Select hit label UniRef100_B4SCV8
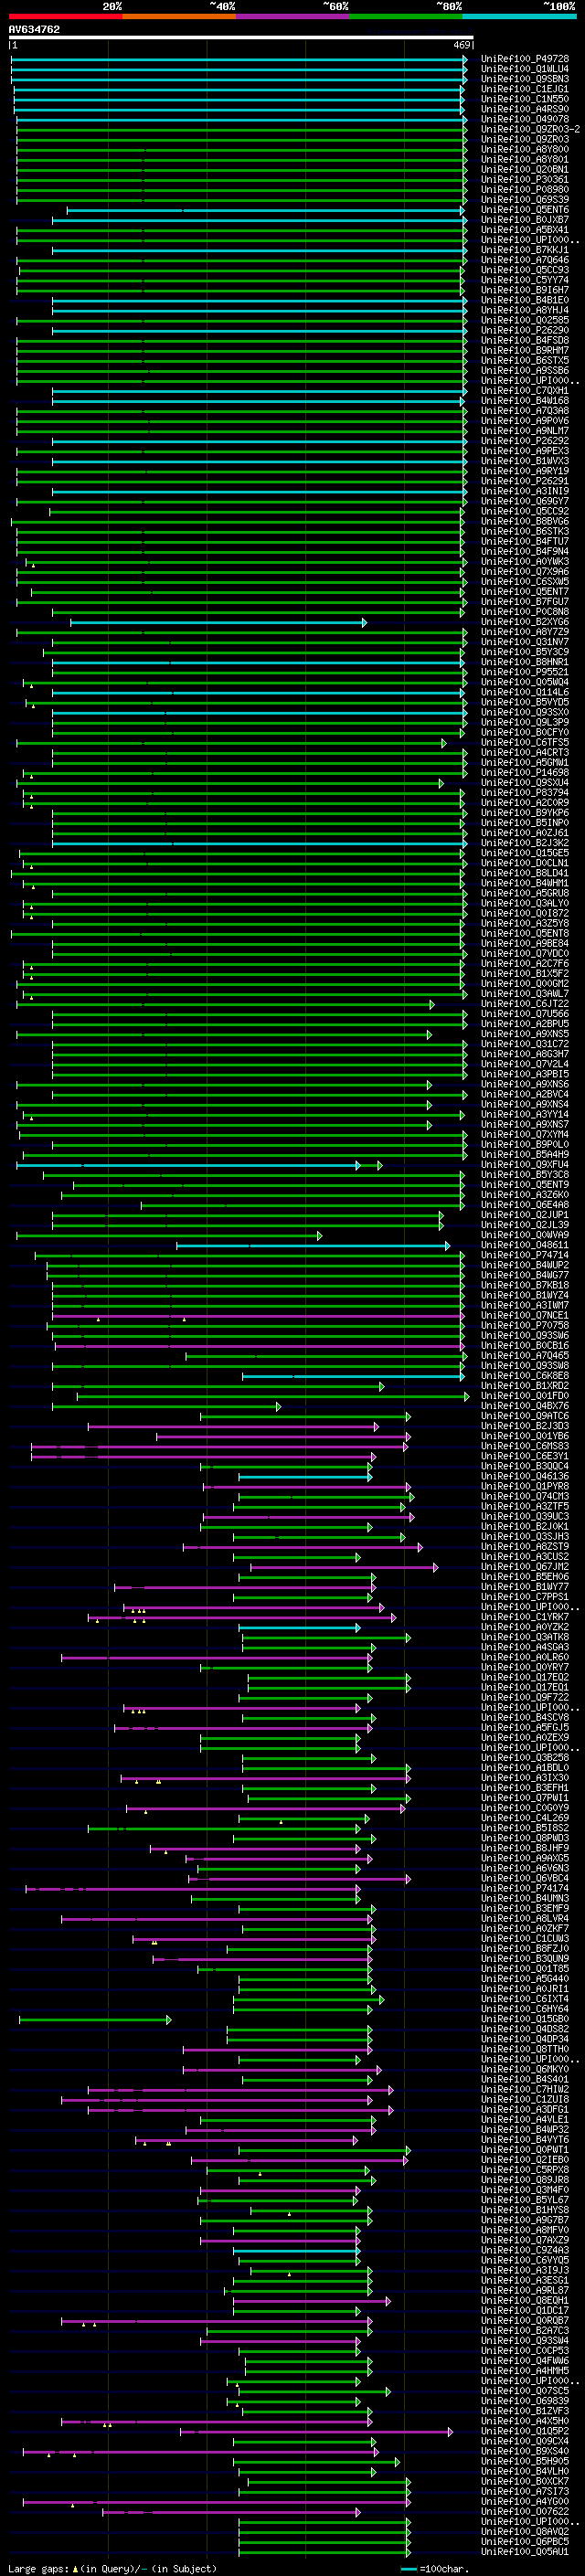 pyautogui.click(x=525, y=1718)
